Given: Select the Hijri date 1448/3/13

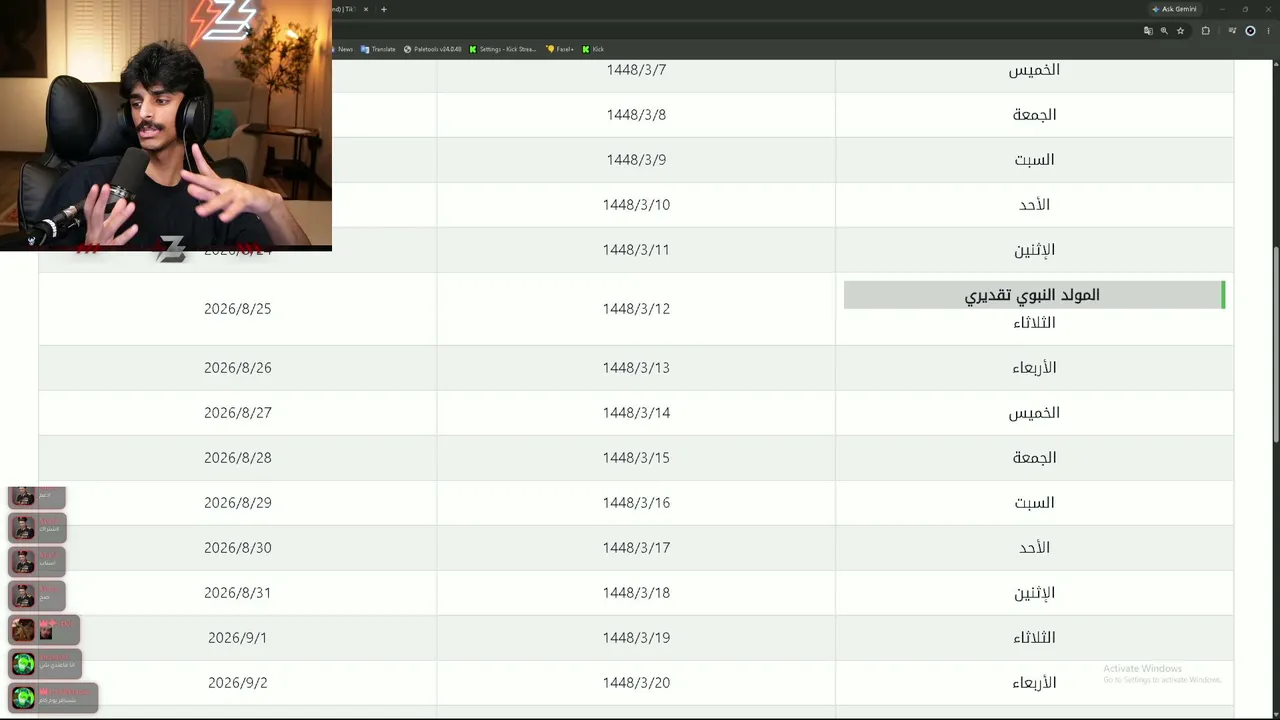Looking at the screenshot, I should 636,368.
